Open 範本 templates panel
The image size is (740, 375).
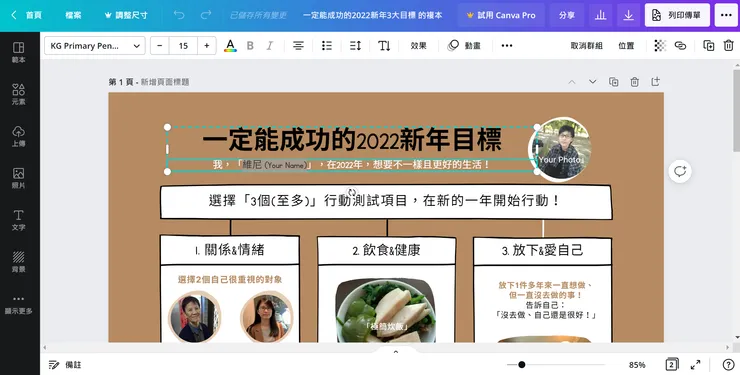click(18, 52)
